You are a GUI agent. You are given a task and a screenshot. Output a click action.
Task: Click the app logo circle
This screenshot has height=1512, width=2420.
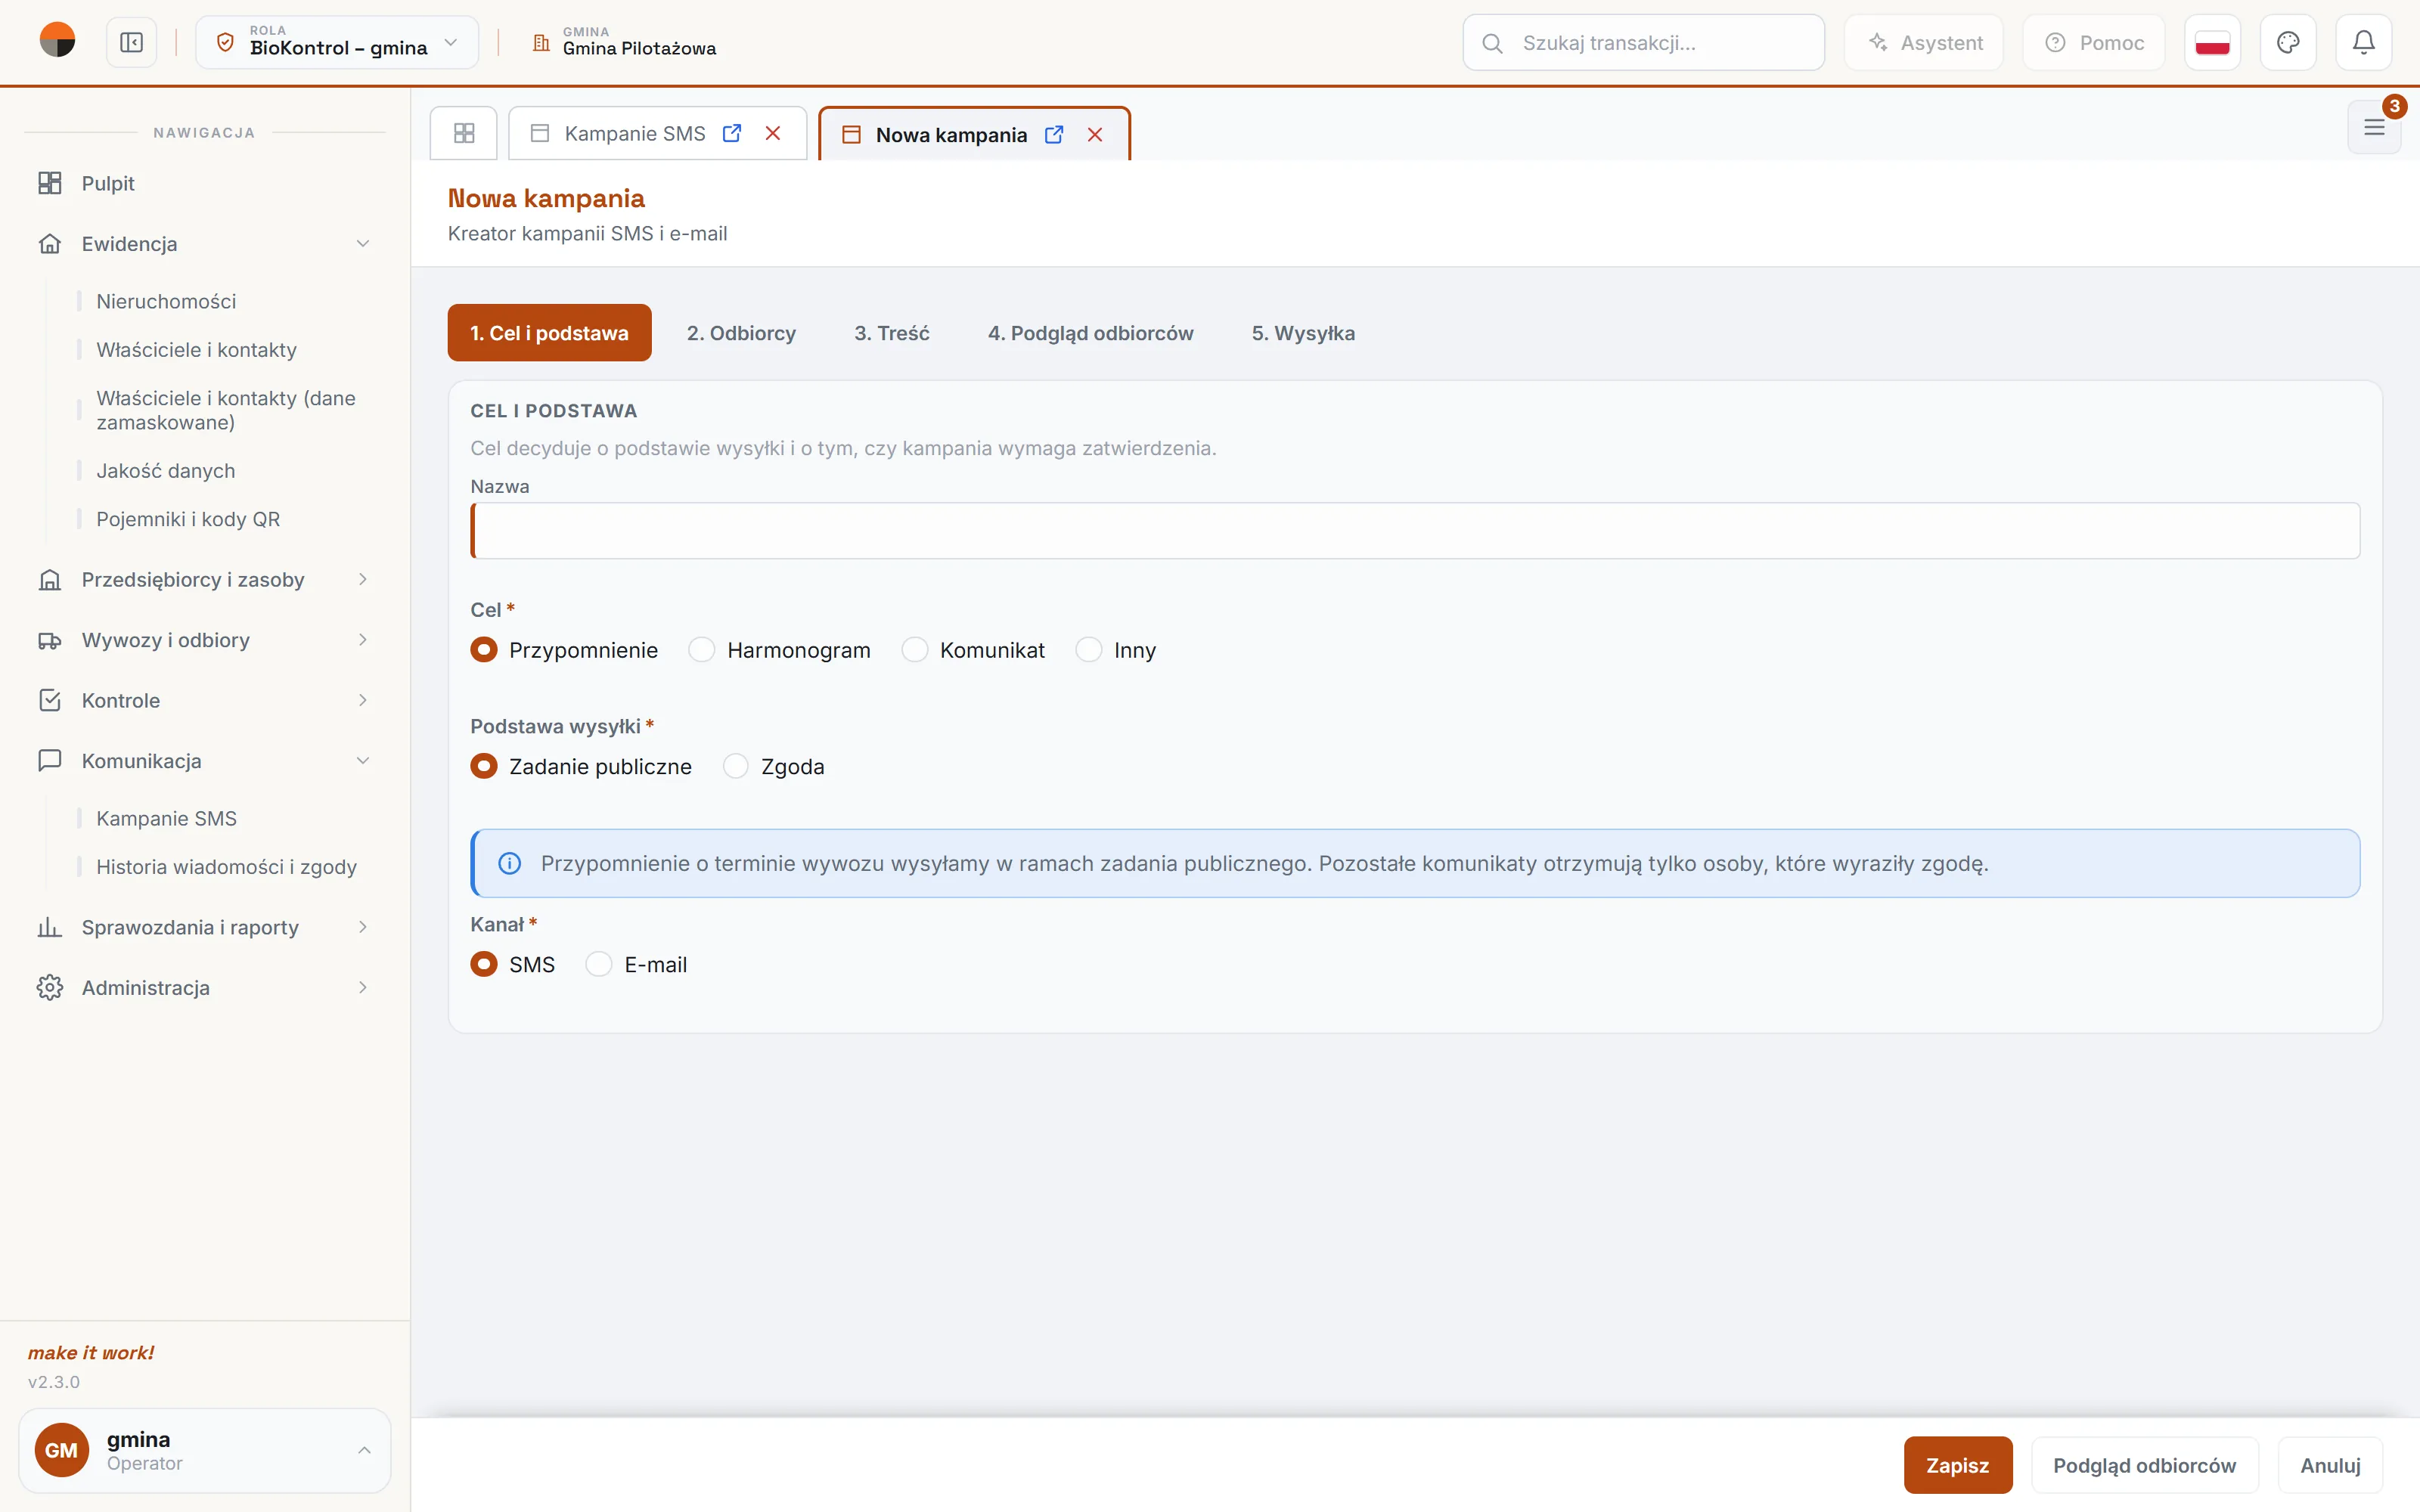pyautogui.click(x=57, y=41)
